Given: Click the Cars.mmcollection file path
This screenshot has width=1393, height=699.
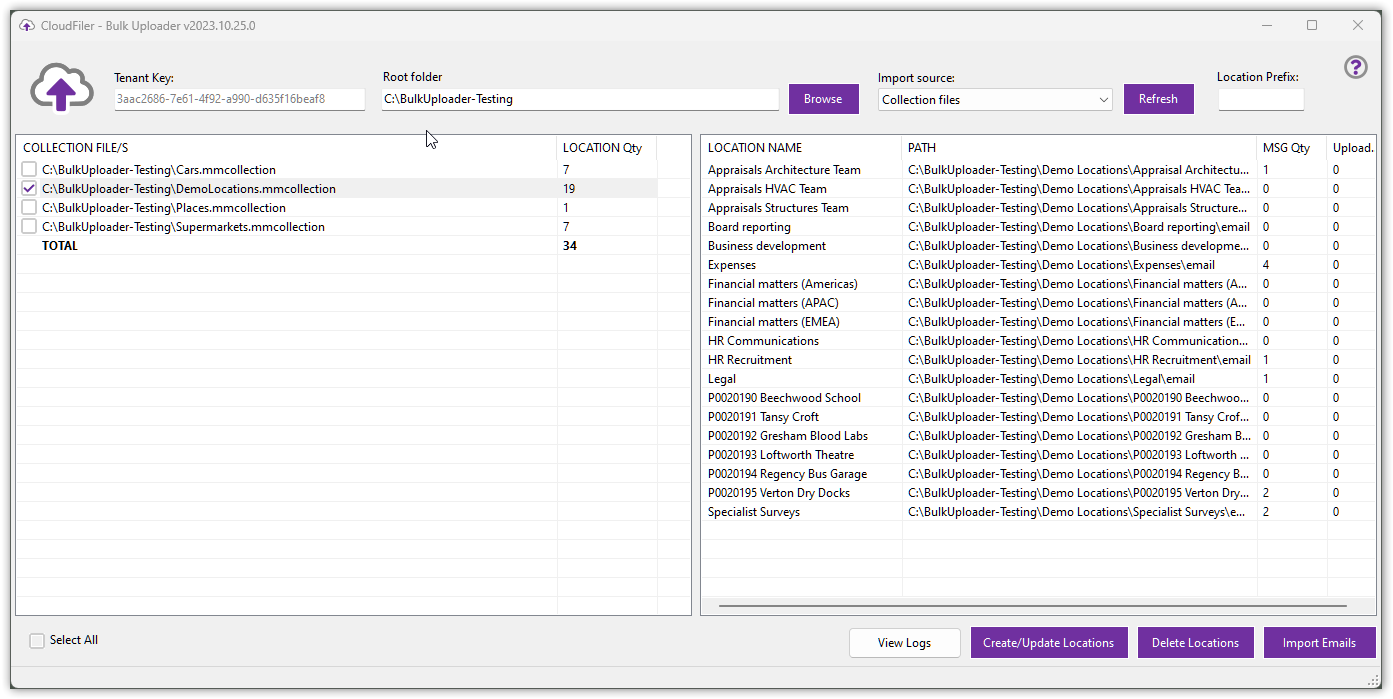Looking at the screenshot, I should (159, 170).
